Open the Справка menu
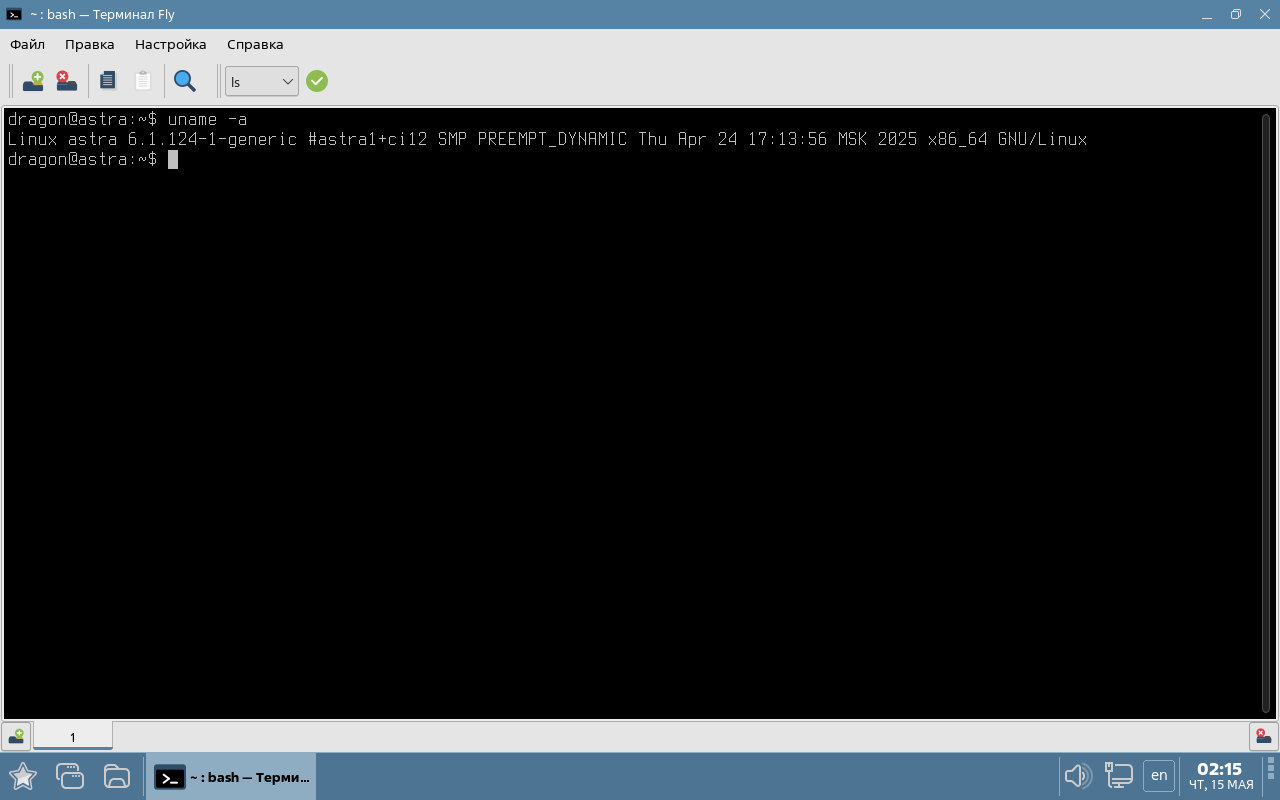 pyautogui.click(x=255, y=44)
